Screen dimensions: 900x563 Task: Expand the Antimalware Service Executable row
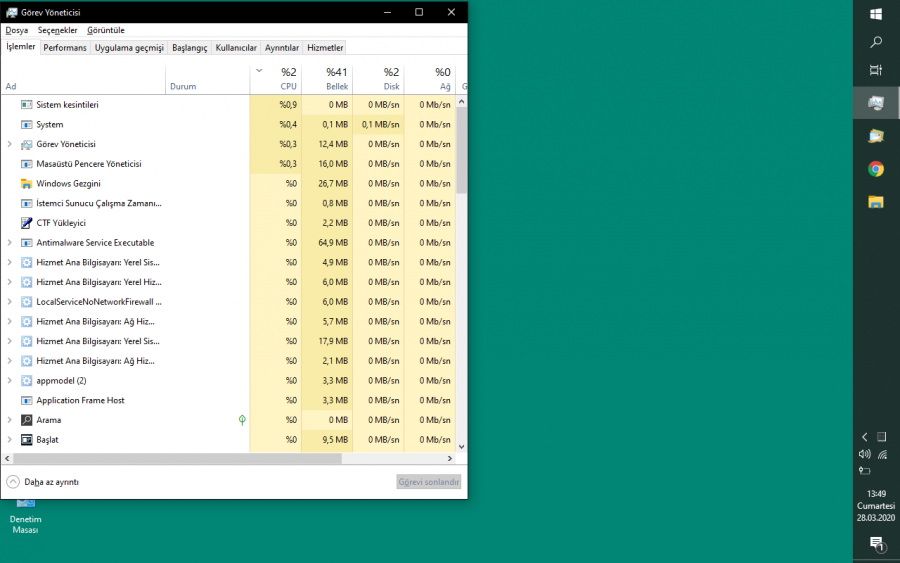pyautogui.click(x=10, y=243)
